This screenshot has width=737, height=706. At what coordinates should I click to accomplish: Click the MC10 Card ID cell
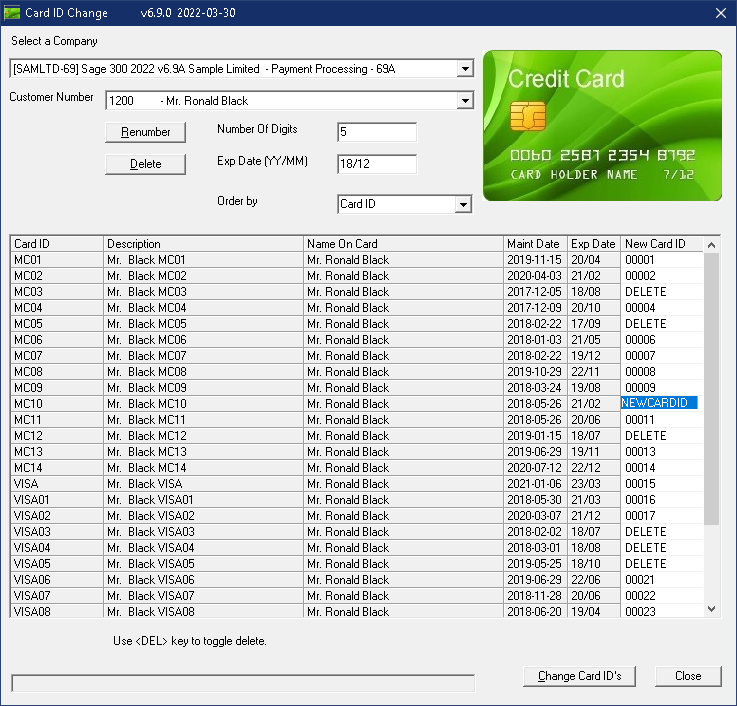point(56,404)
